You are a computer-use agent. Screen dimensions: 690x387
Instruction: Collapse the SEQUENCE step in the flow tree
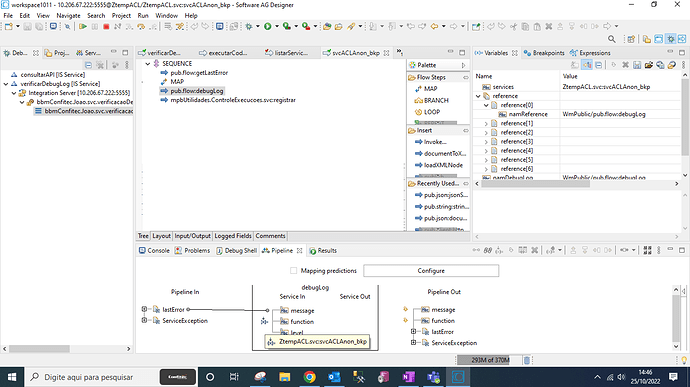(x=148, y=64)
